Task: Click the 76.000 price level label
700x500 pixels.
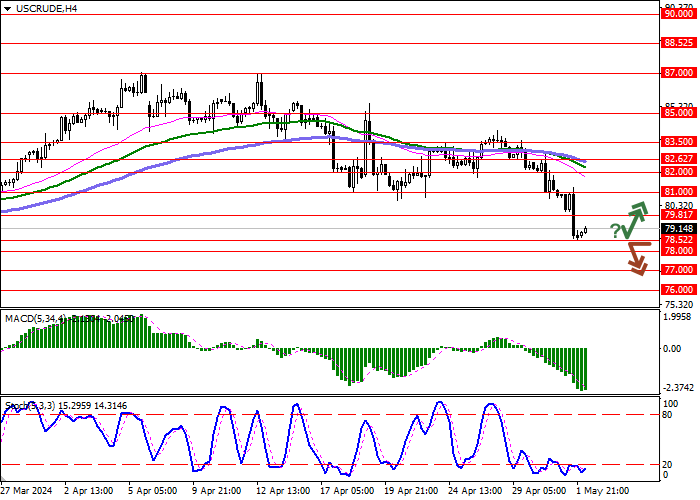Action: pos(679,290)
